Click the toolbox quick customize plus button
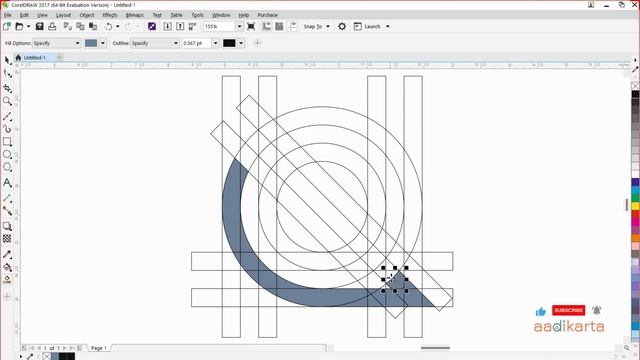Viewport: 640px width, 360px height. tap(7, 297)
